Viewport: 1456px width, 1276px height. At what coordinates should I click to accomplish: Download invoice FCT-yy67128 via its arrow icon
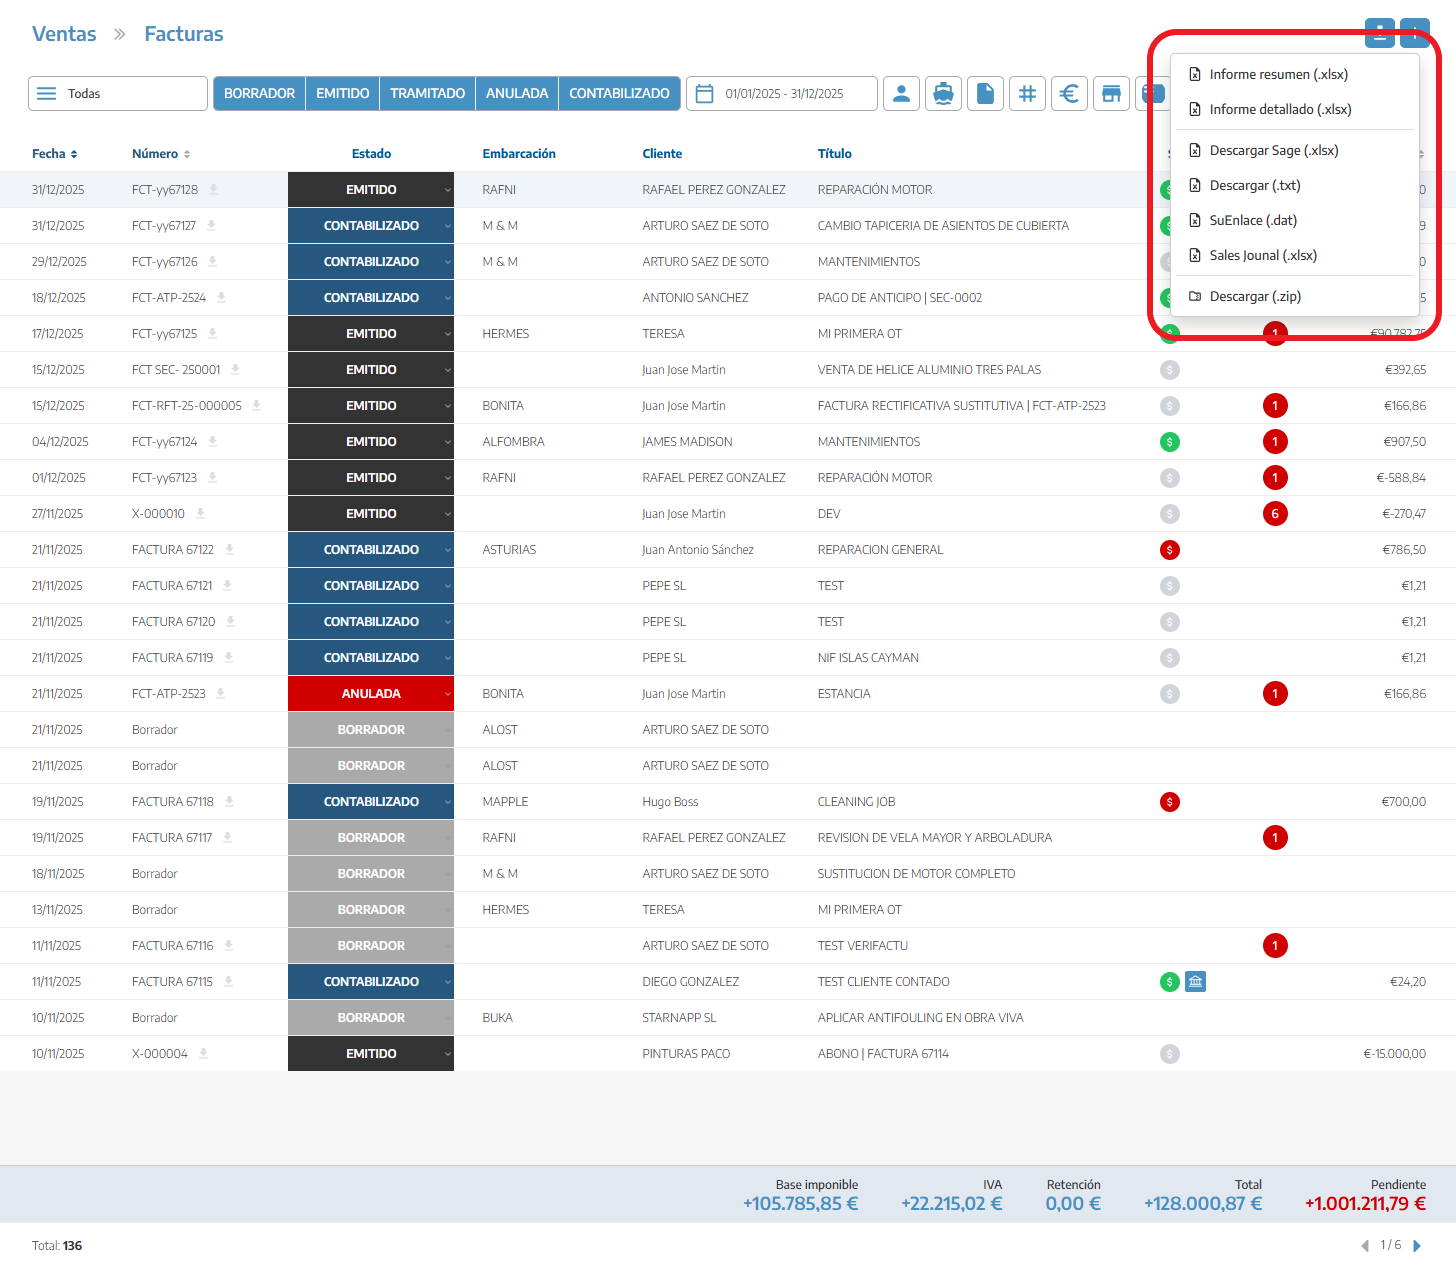[213, 189]
